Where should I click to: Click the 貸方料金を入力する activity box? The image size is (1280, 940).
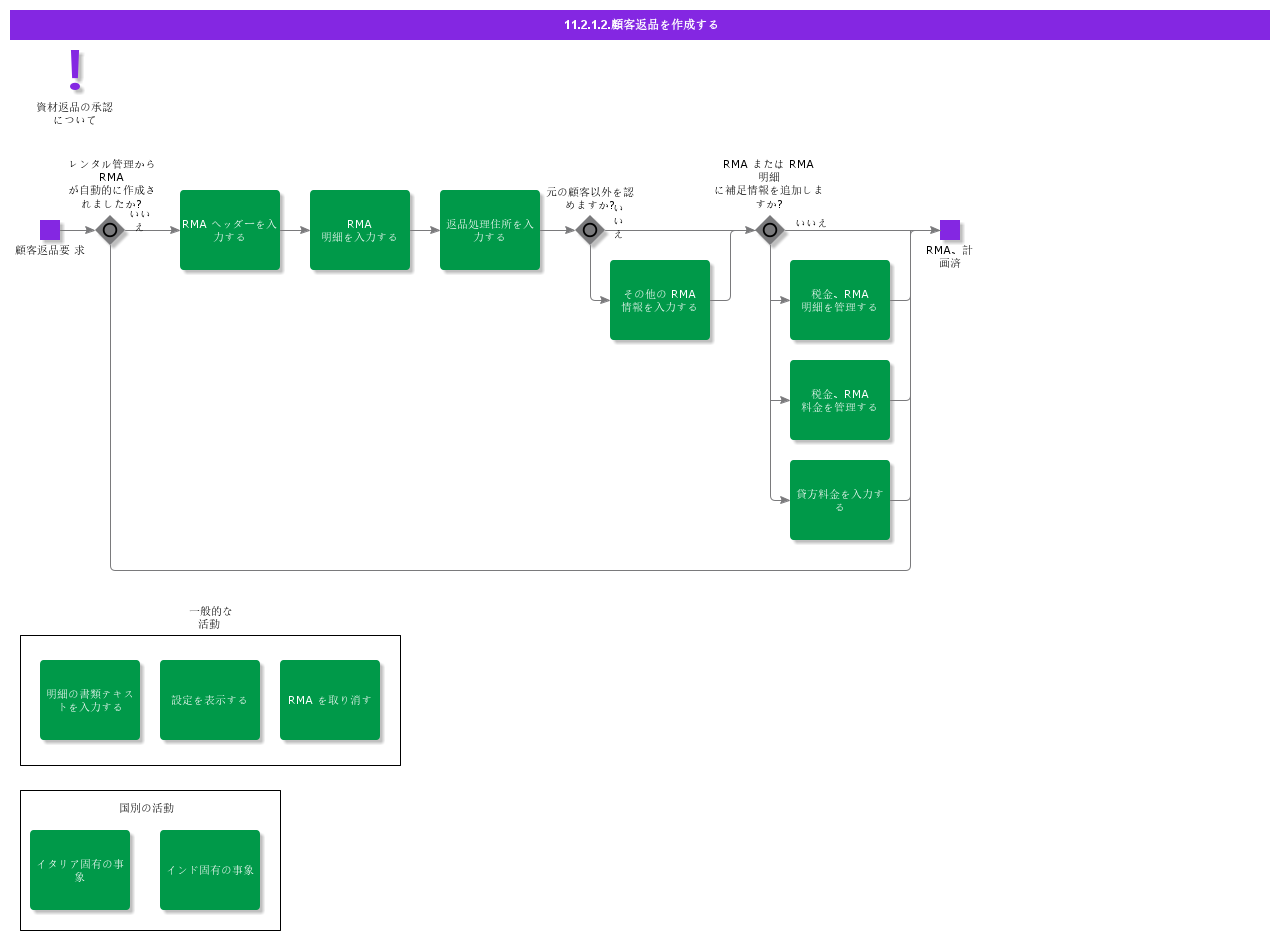(x=840, y=500)
